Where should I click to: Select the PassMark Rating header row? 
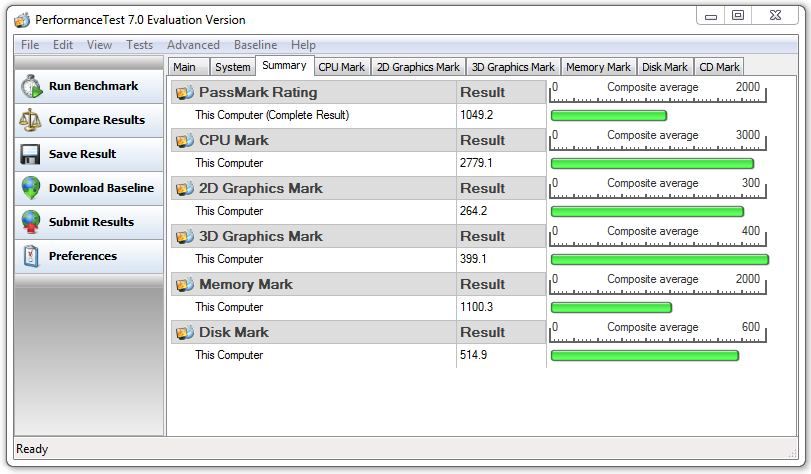point(359,92)
